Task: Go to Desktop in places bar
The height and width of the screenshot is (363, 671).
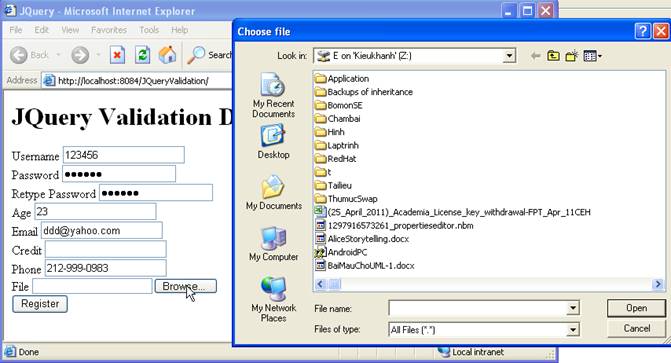Action: click(273, 142)
